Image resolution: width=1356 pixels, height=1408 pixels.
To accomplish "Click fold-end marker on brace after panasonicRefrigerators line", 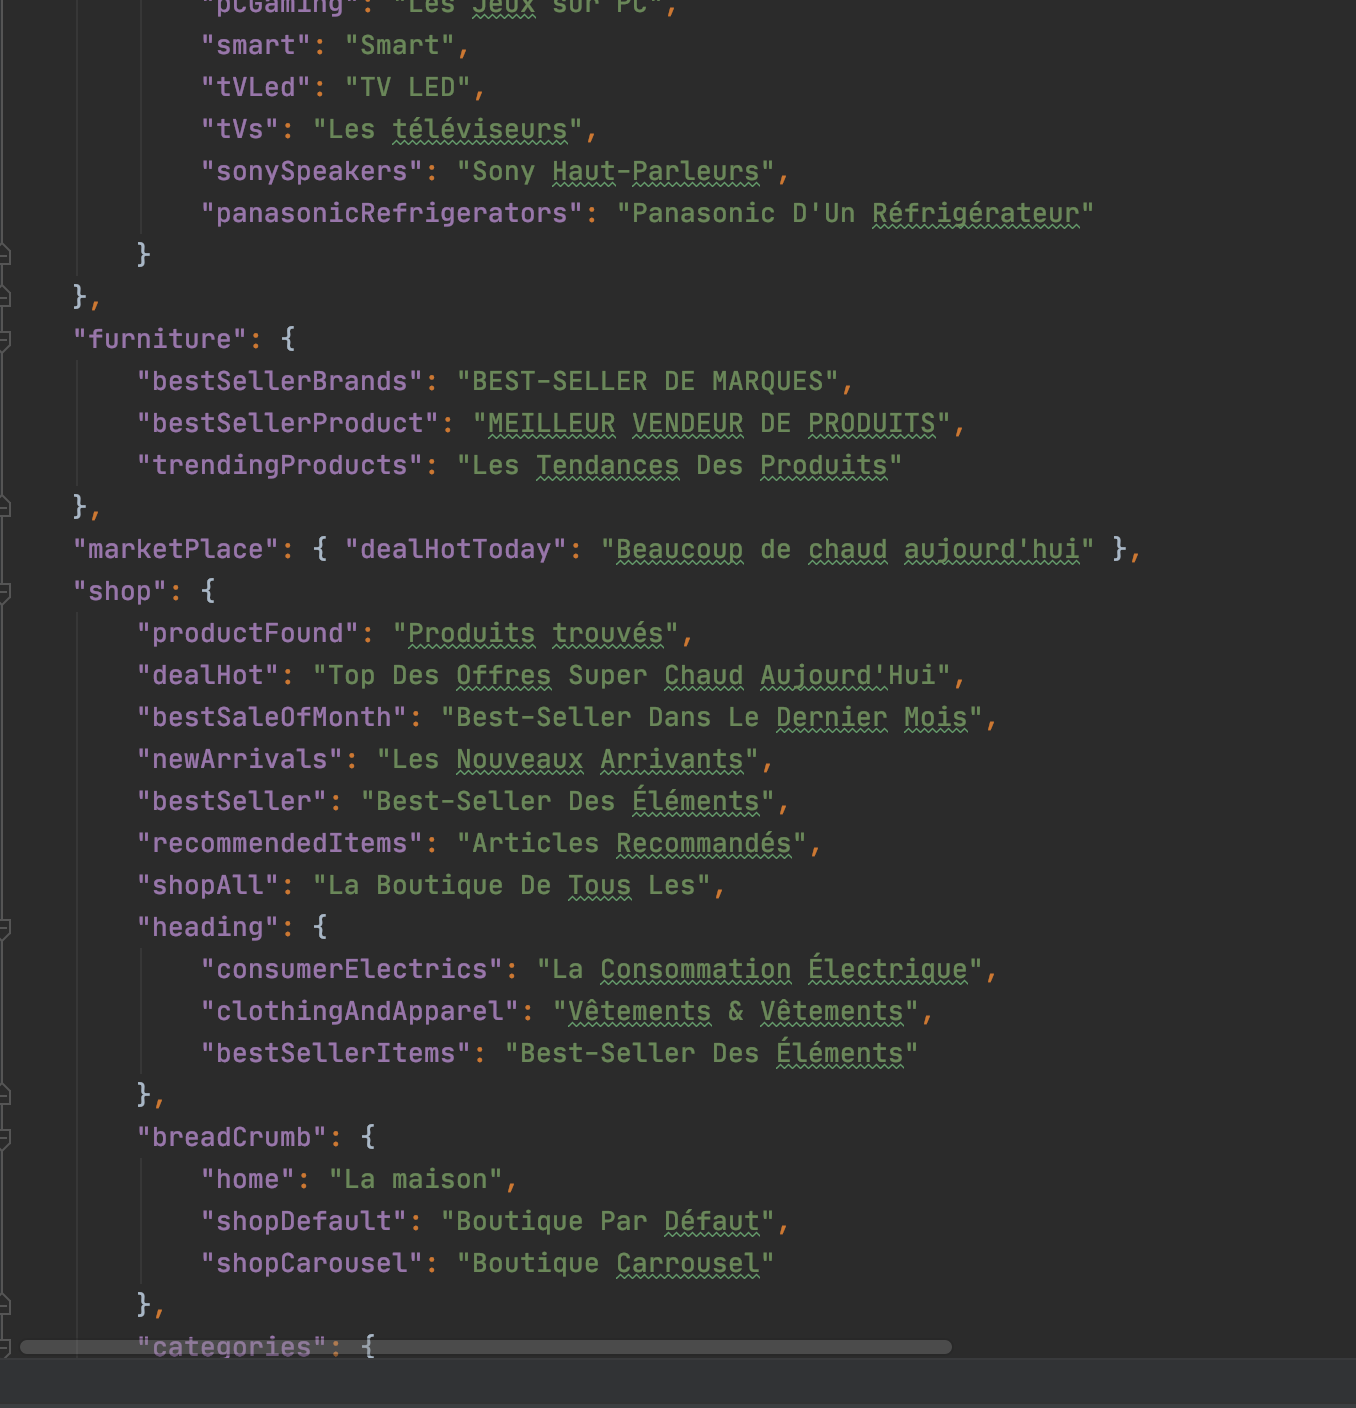I will [5, 254].
